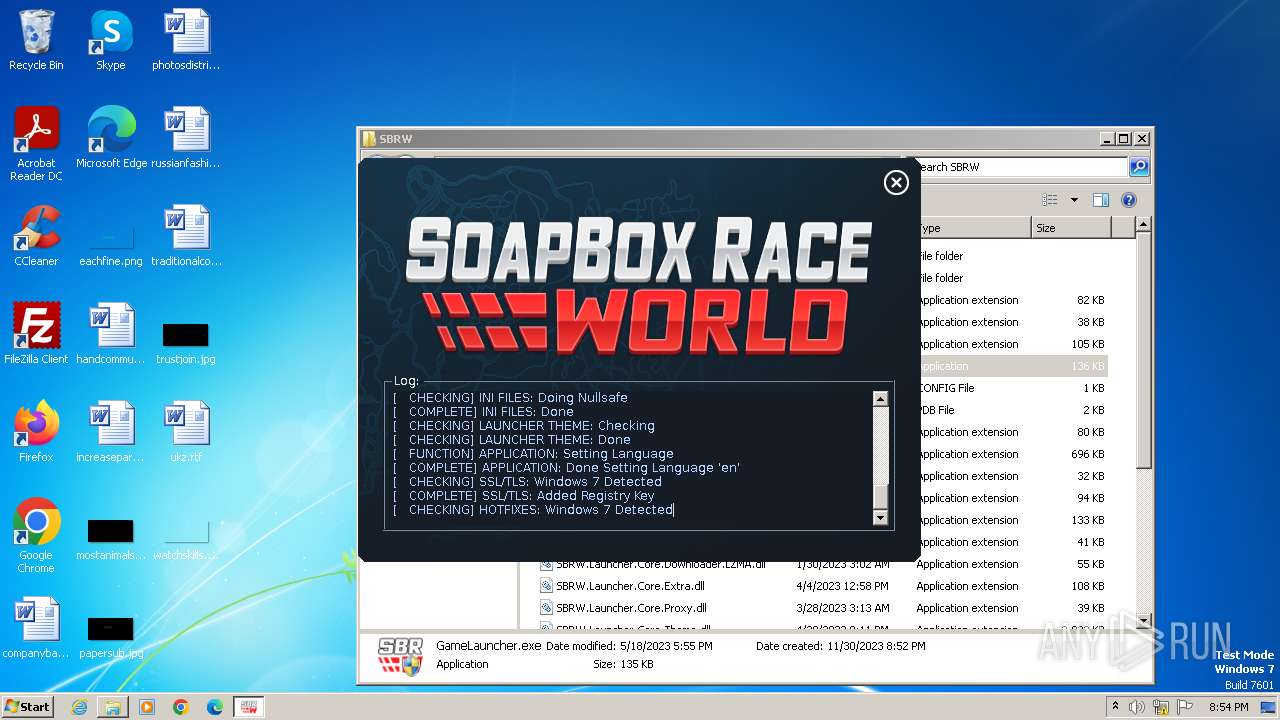Screen dimensions: 1280x720
Task: Launch Acrobat Reader DC desktop shortcut
Action: [36, 145]
